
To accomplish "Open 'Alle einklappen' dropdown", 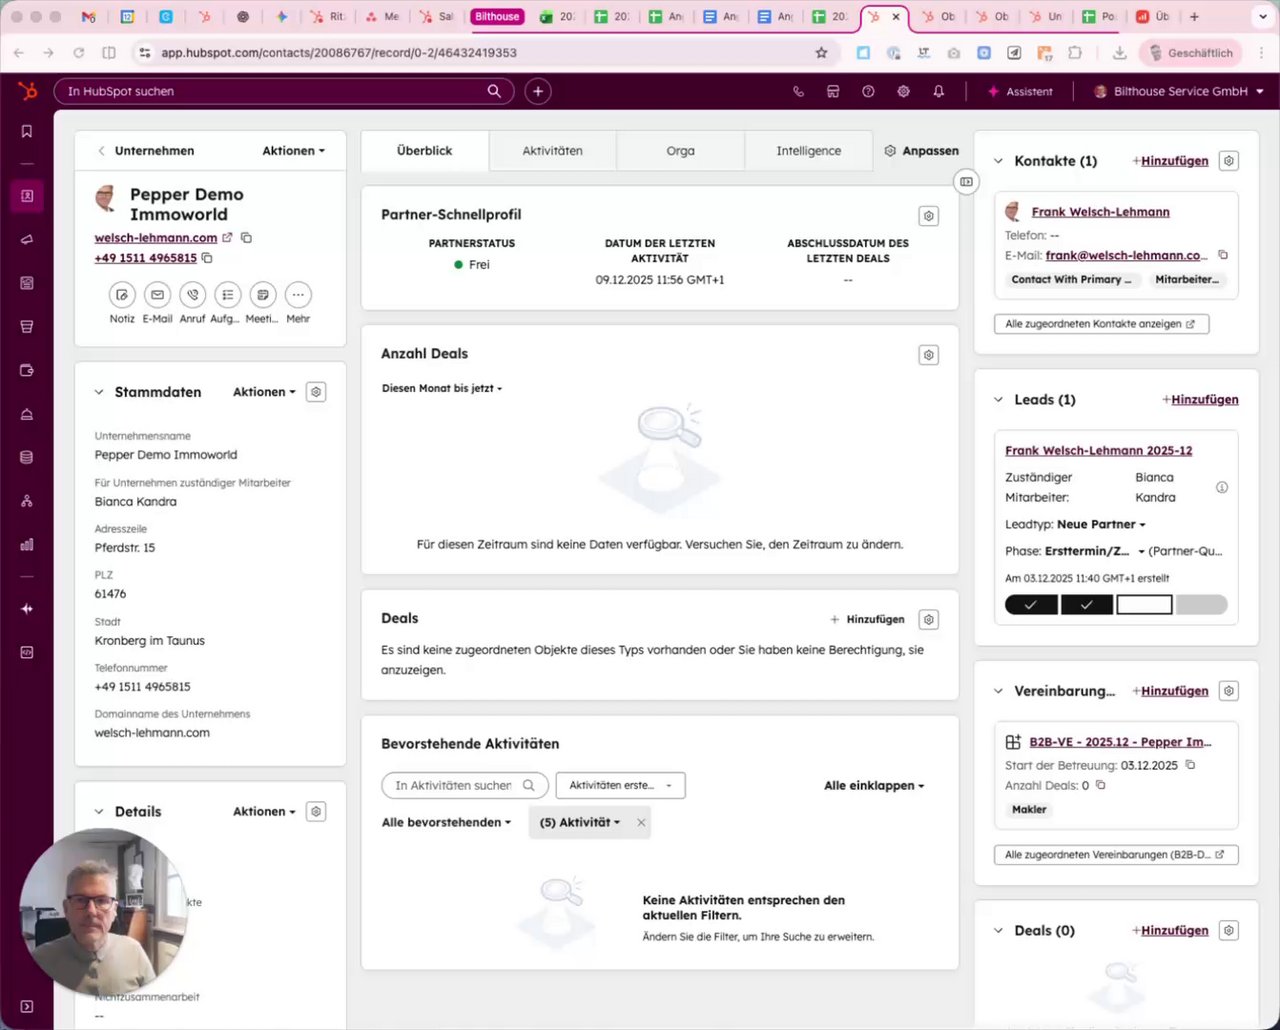I will [x=874, y=786].
